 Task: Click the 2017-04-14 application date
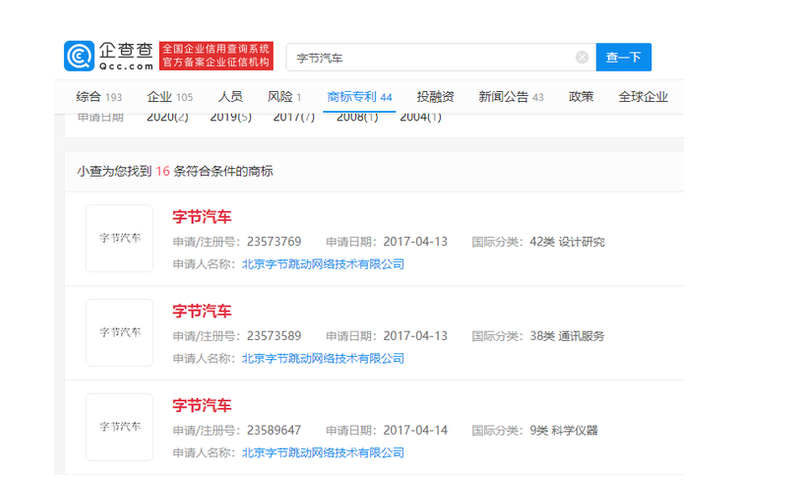click(415, 431)
